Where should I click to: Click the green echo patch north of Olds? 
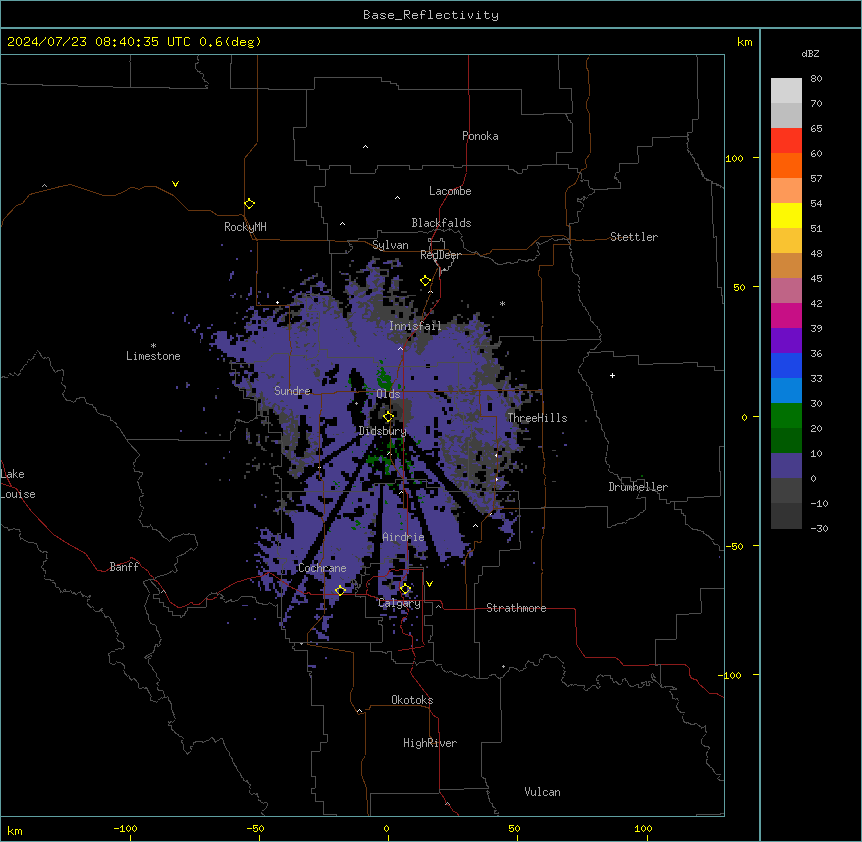(383, 376)
